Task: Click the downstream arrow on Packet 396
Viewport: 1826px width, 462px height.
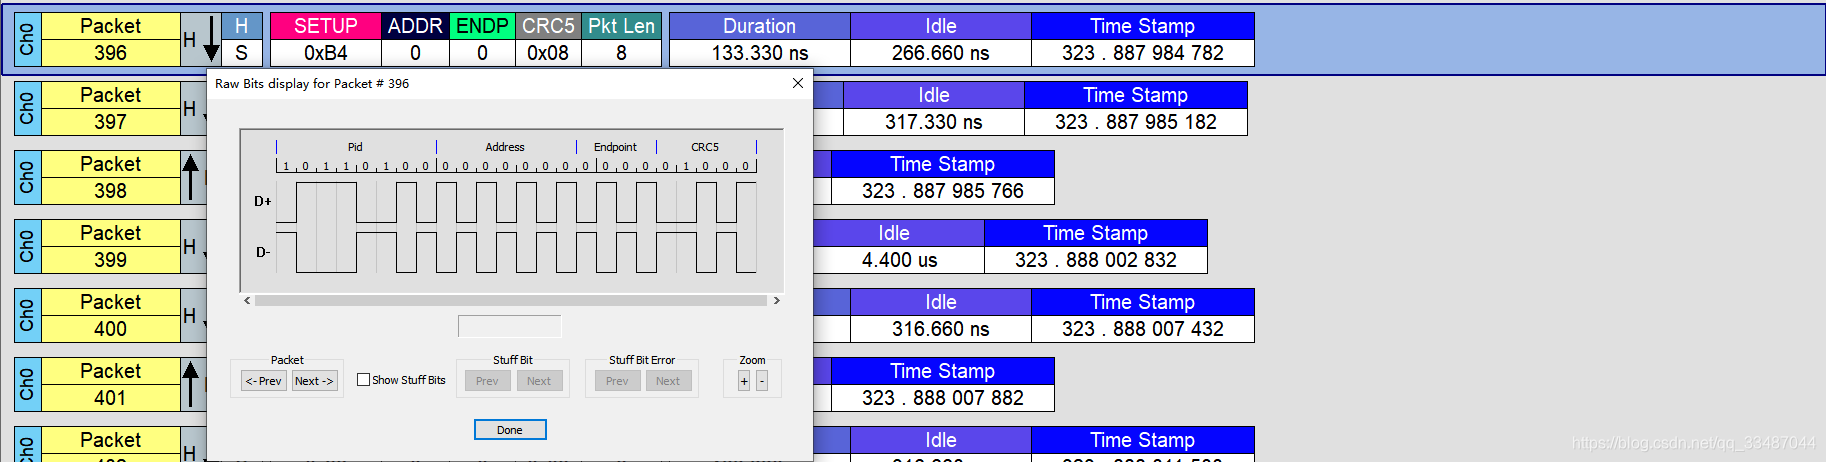Action: [211, 40]
